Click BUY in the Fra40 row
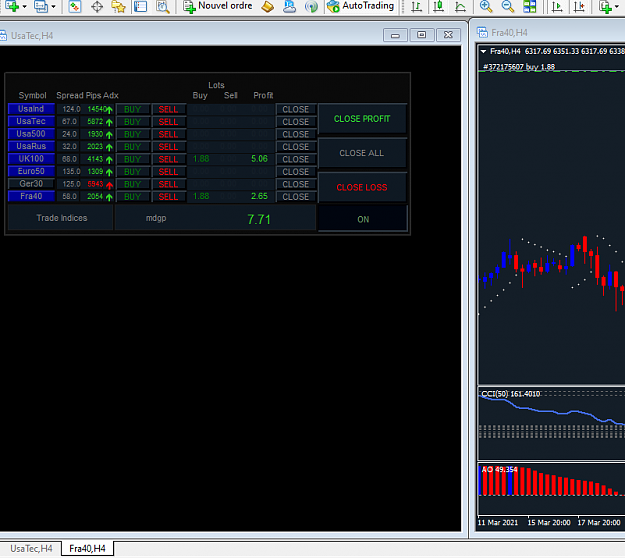The height and width of the screenshot is (558, 625). (133, 196)
